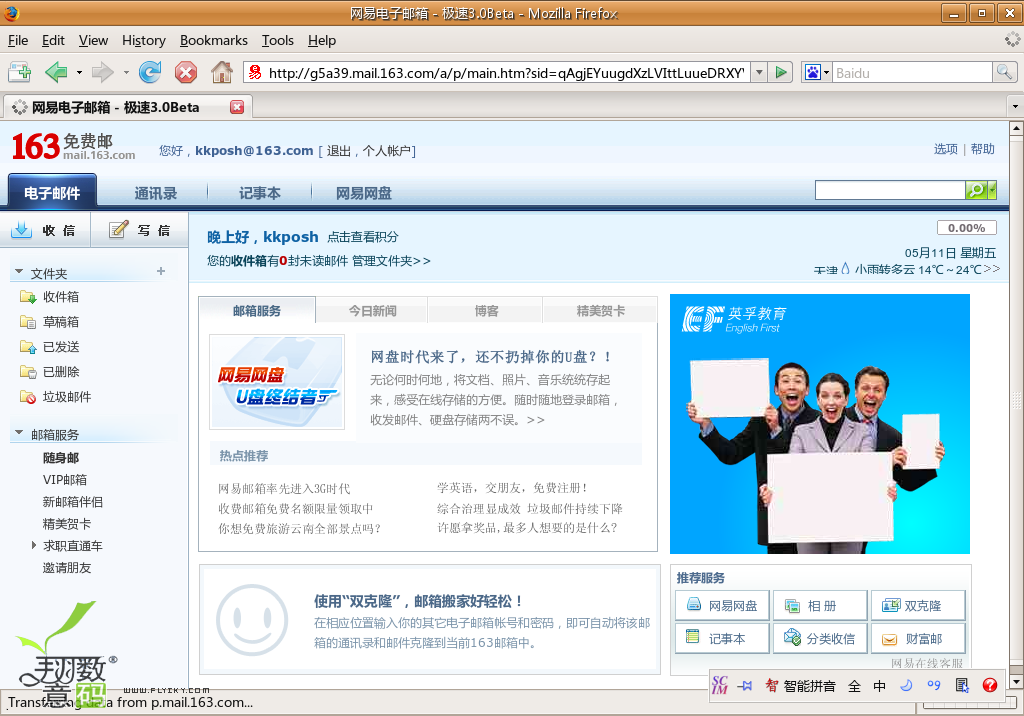Open the Bookmarks menu

click(x=214, y=41)
